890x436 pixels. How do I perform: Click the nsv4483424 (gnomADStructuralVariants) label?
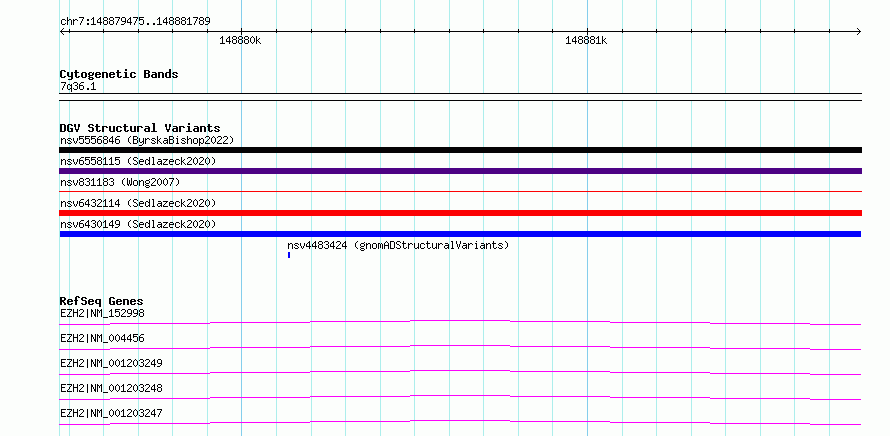(398, 245)
